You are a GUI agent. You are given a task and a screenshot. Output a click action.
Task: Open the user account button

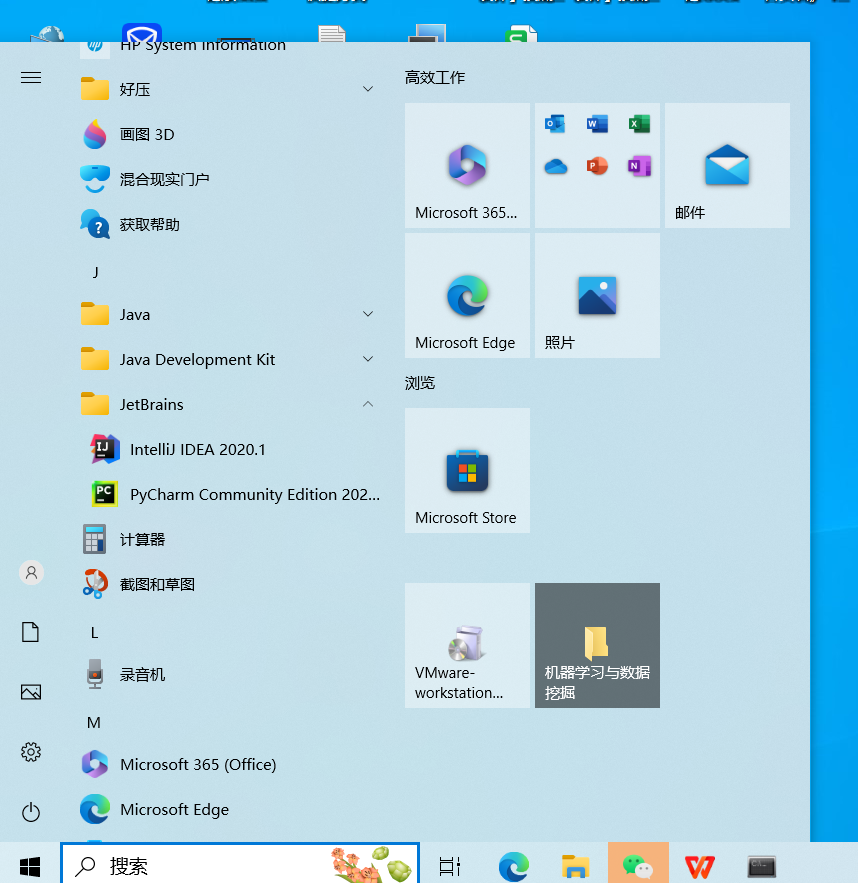(32, 573)
